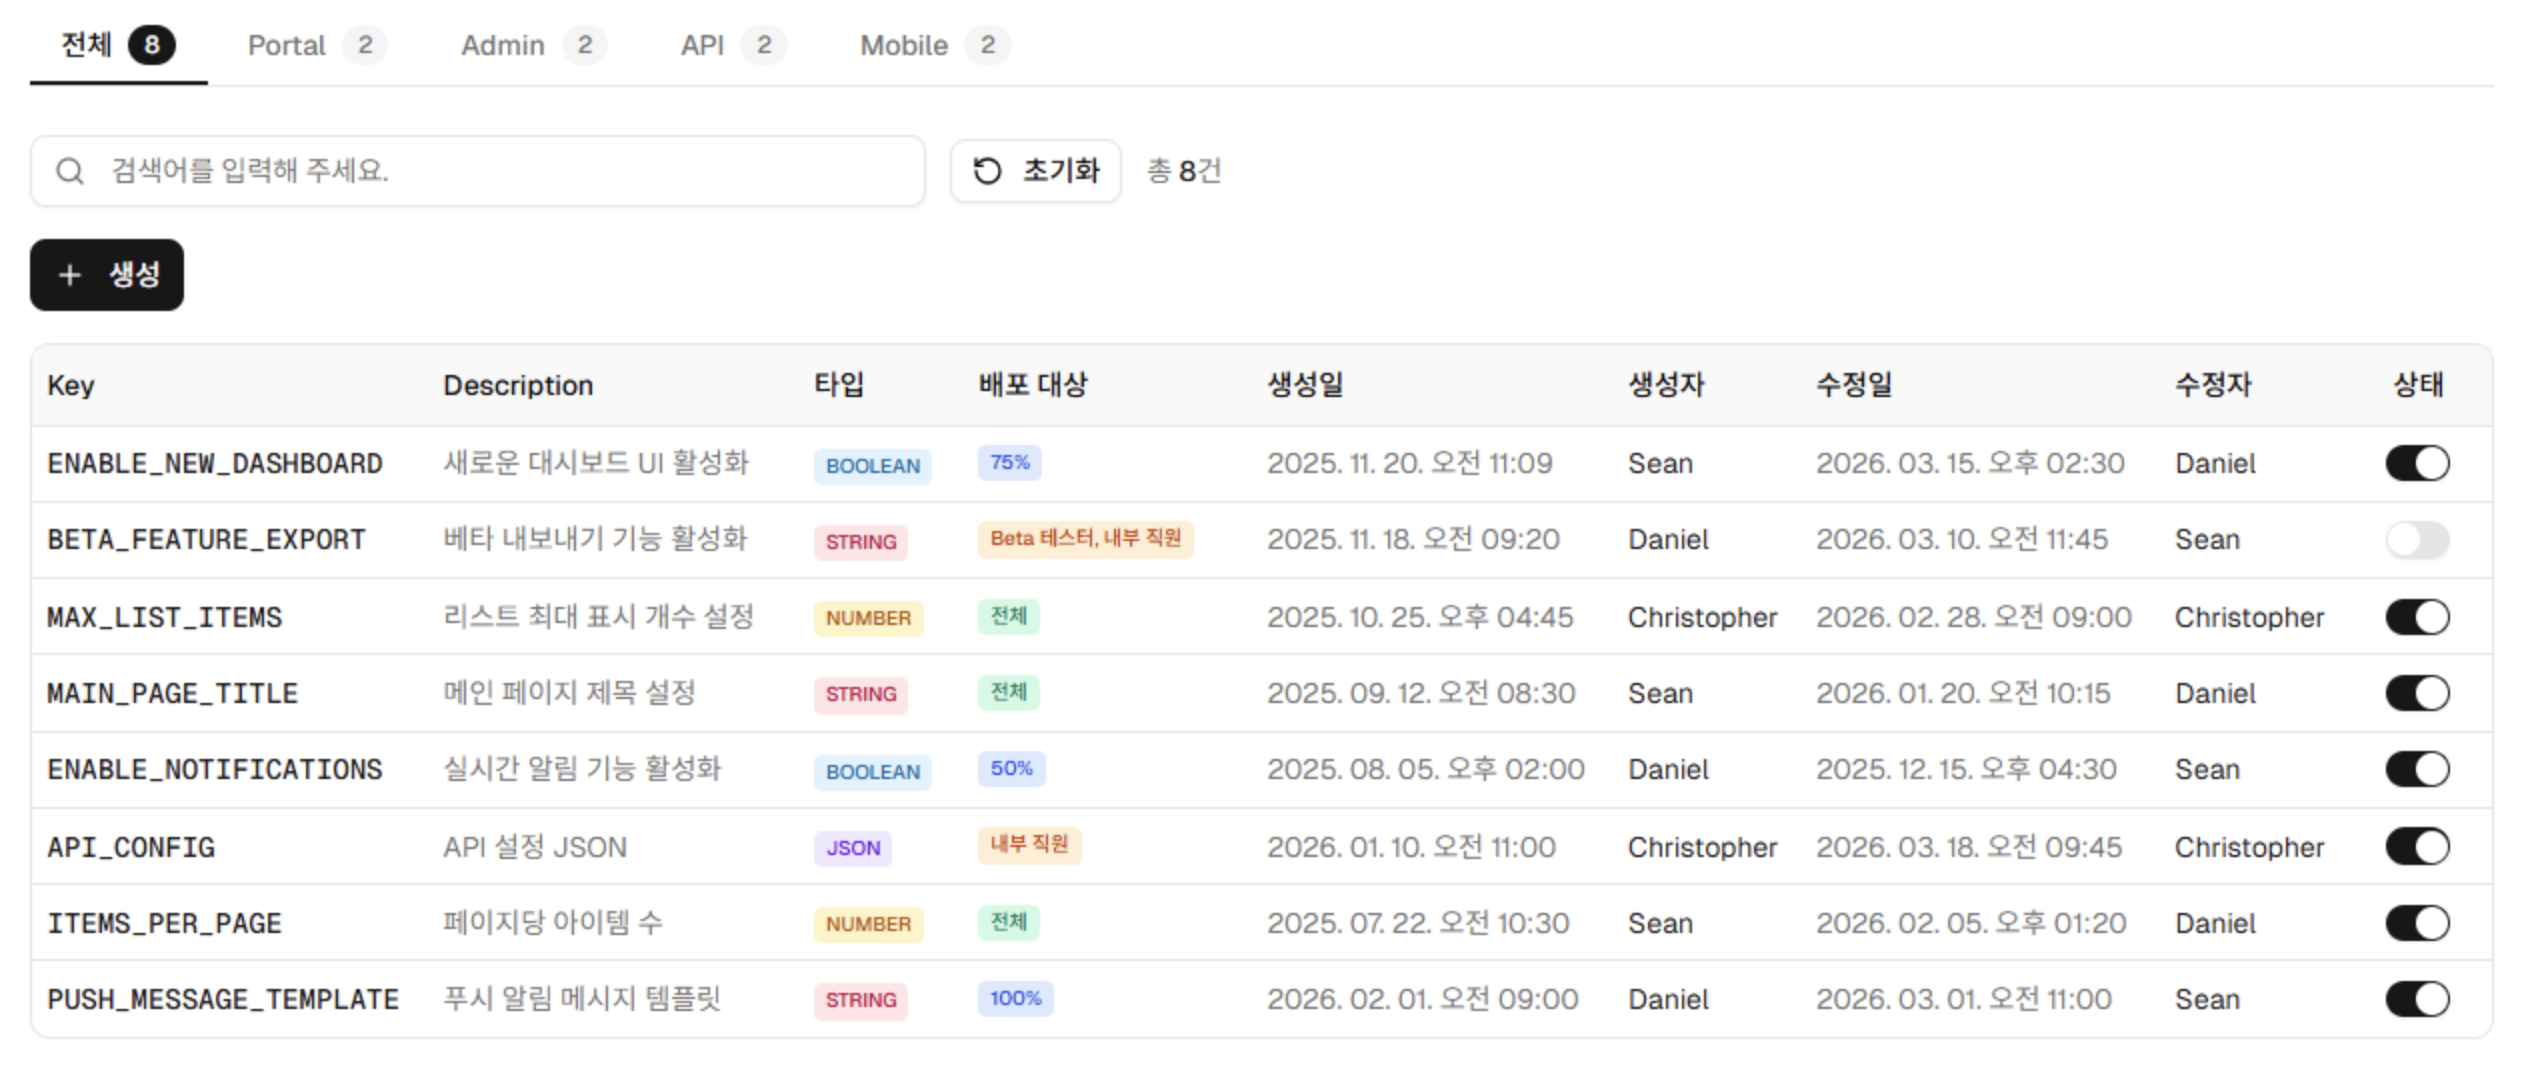
Task: Click the 새로운 대시보드 UI 활성화 description
Action: point(596,463)
